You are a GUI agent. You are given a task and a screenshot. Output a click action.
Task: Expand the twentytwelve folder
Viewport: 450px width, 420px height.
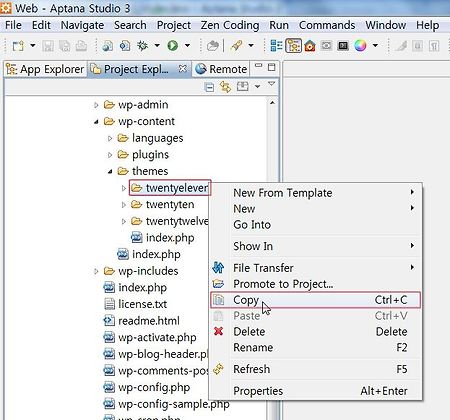[124, 221]
